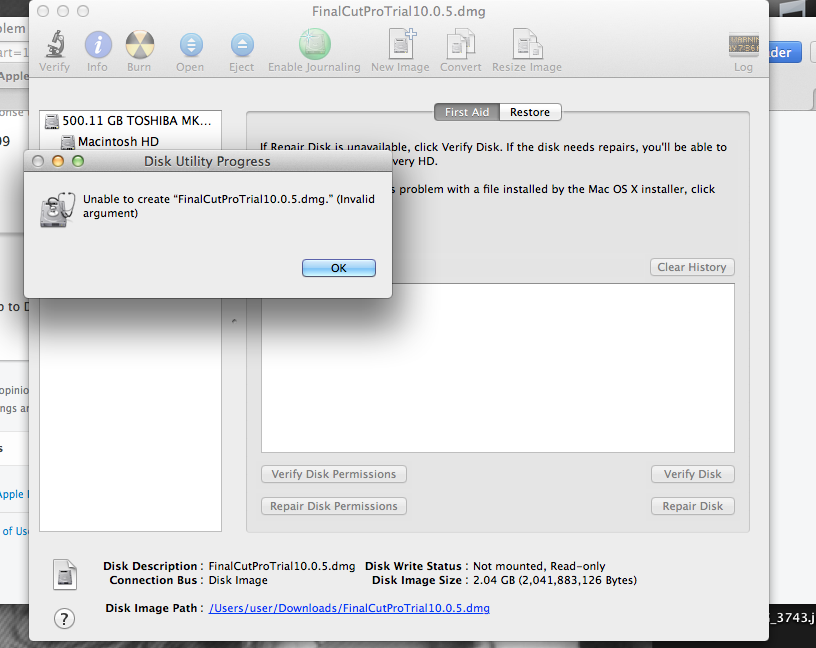Click the disk image file icon beside Disk Description
The height and width of the screenshot is (648, 816).
(65, 575)
